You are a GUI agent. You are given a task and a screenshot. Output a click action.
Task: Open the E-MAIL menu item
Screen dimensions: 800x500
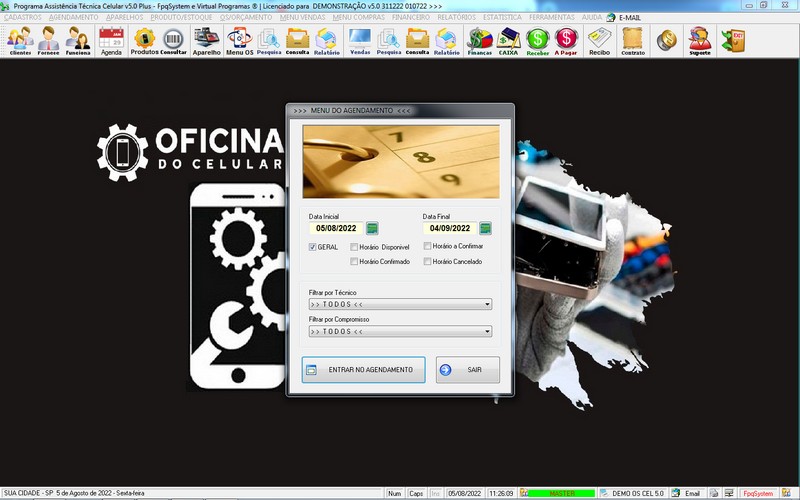630,17
